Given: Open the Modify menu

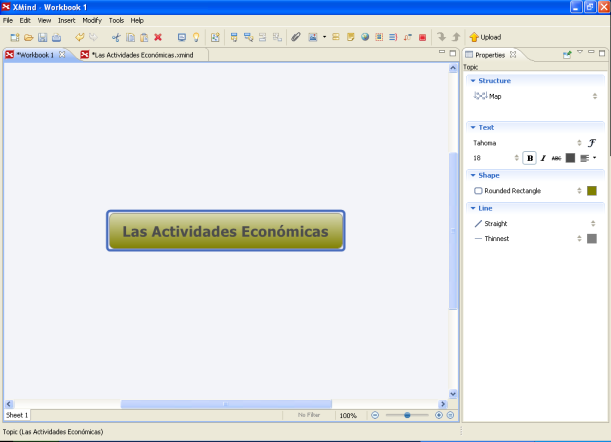Looking at the screenshot, I should (92, 20).
